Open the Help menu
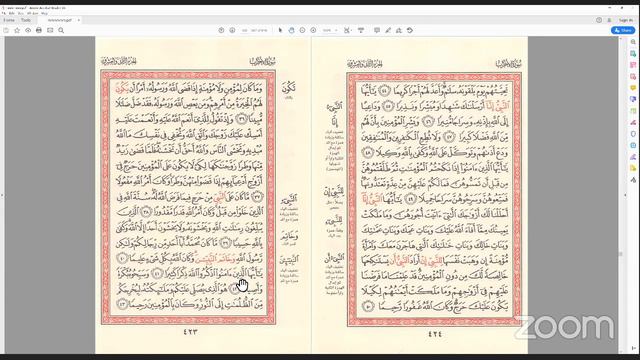640x360 pixels. pos(44,13)
